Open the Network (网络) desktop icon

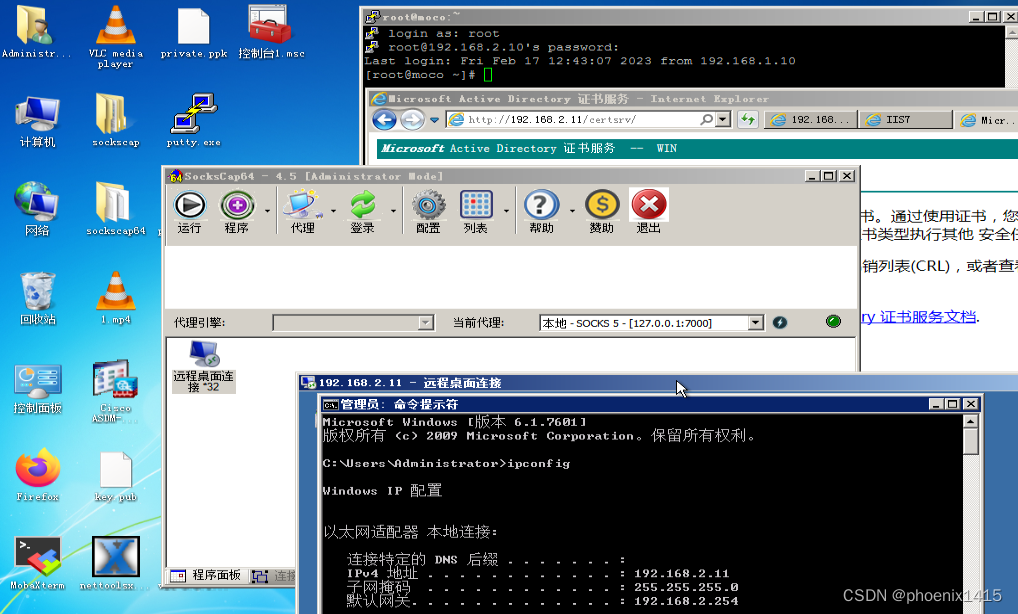point(37,209)
